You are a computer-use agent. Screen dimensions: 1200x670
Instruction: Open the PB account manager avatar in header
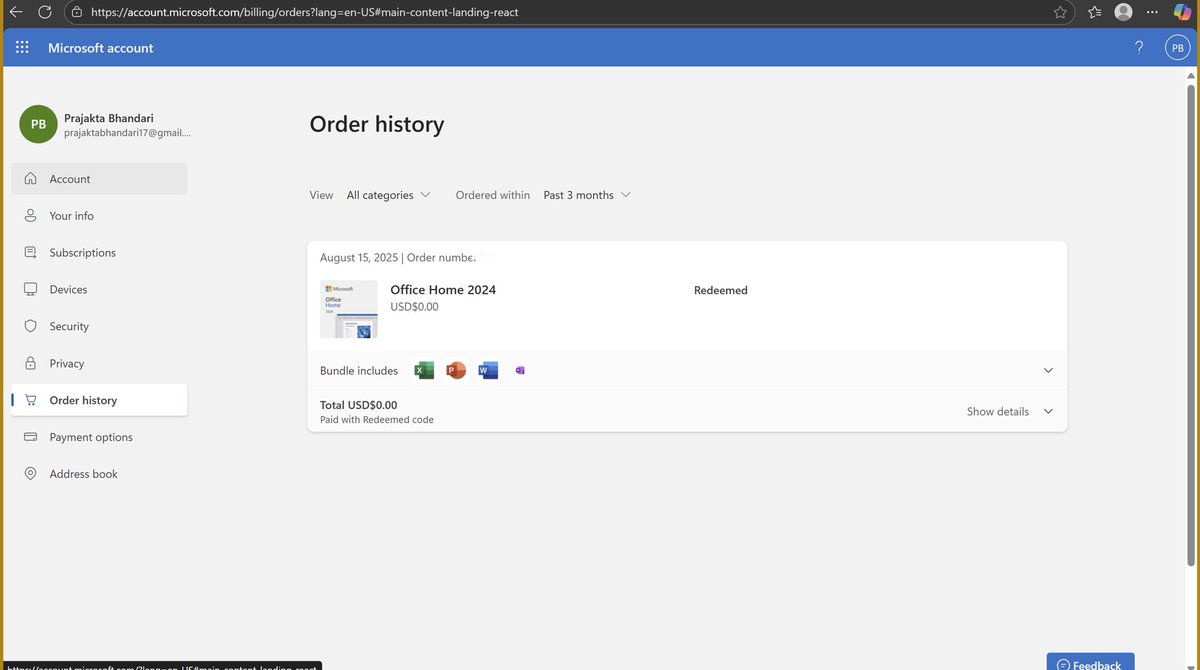point(1177,47)
